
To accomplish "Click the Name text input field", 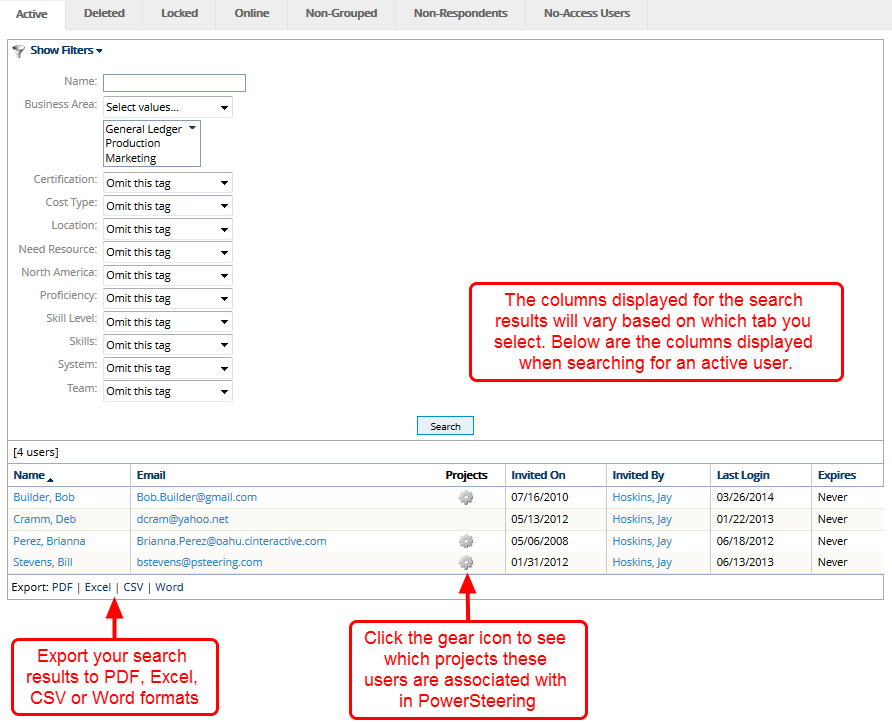I will click(174, 83).
